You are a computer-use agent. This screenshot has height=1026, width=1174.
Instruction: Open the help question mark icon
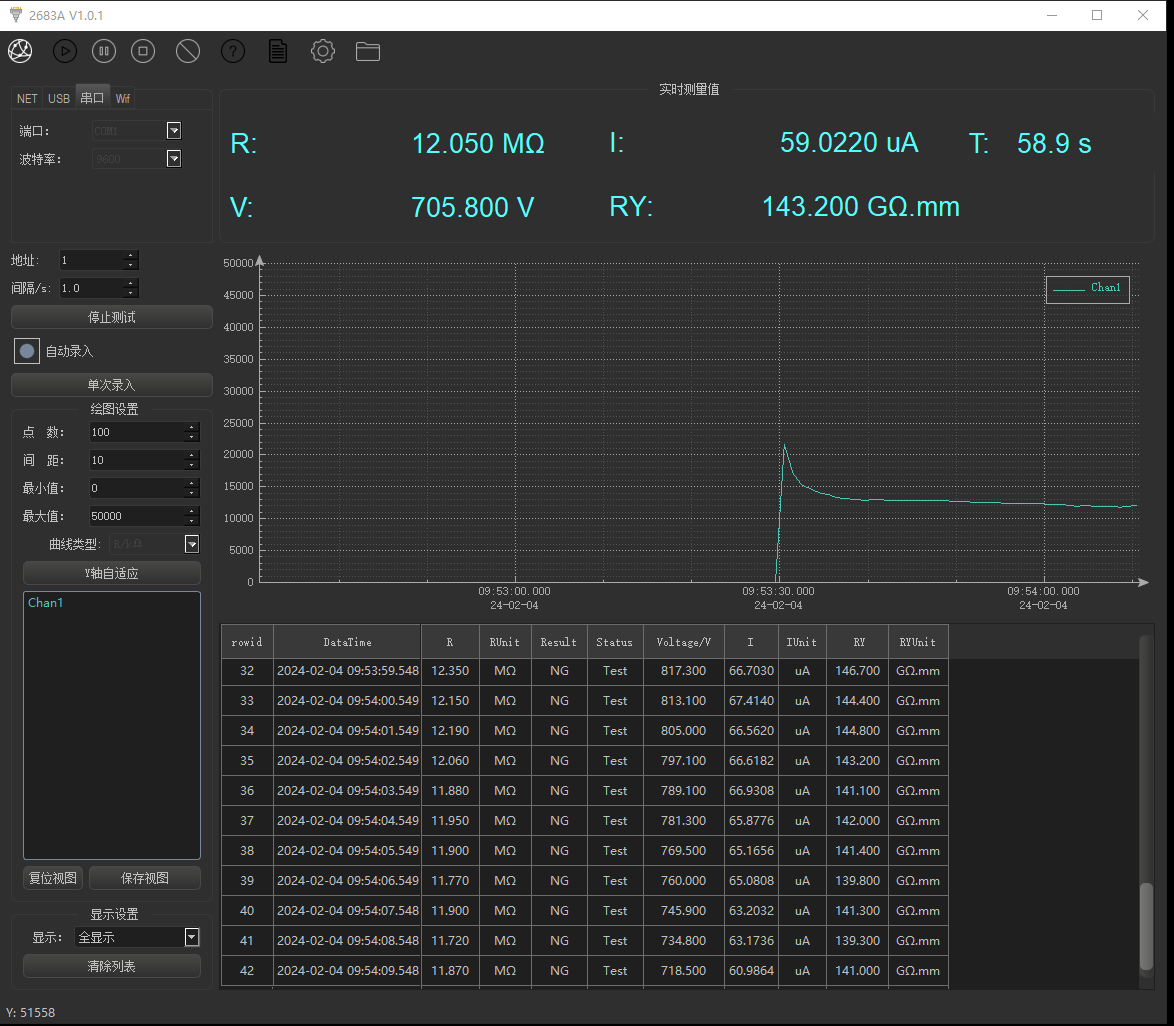coord(233,51)
